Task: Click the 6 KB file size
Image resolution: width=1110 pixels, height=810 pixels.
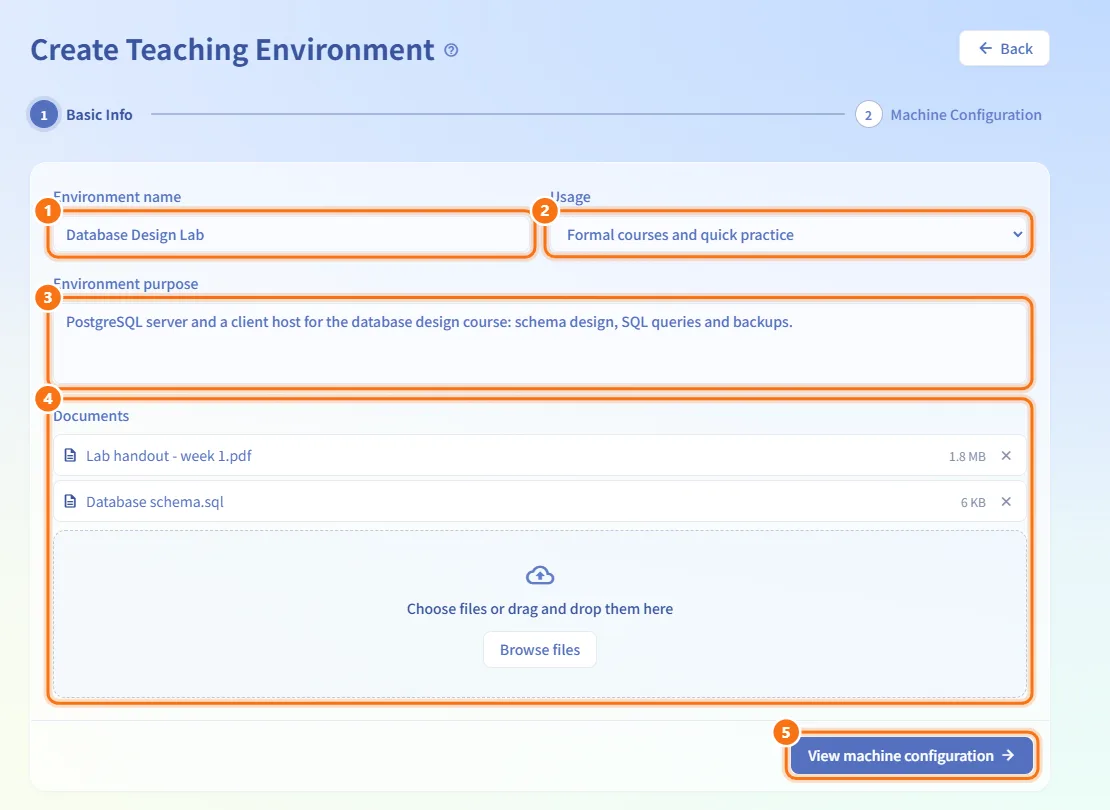Action: click(x=973, y=503)
